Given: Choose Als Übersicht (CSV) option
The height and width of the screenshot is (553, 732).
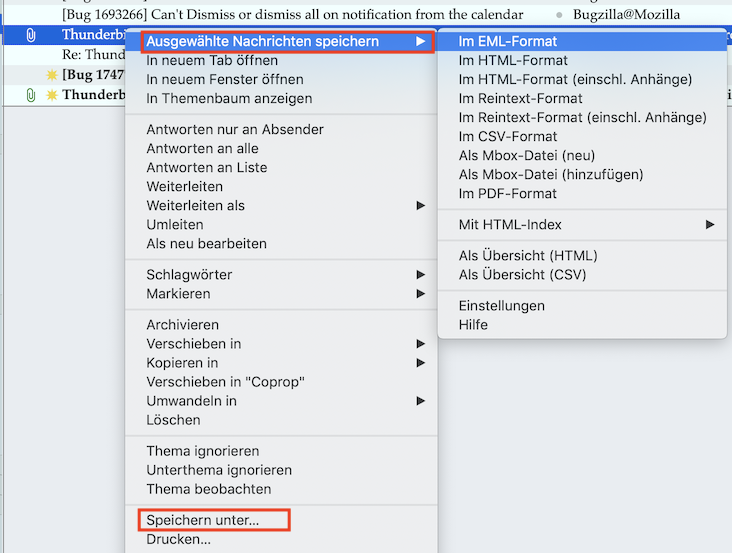Looking at the screenshot, I should (x=522, y=275).
